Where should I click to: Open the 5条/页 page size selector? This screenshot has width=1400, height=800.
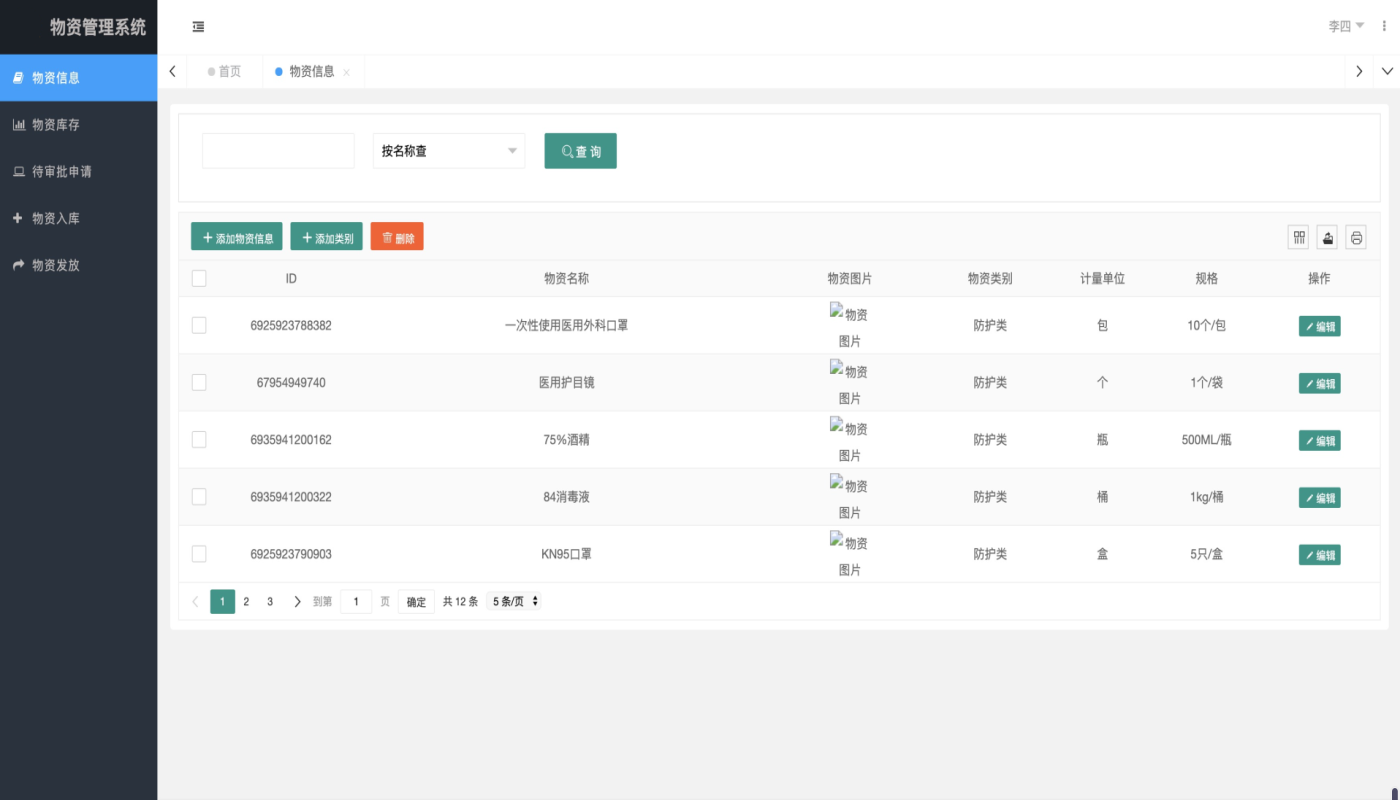coord(514,602)
